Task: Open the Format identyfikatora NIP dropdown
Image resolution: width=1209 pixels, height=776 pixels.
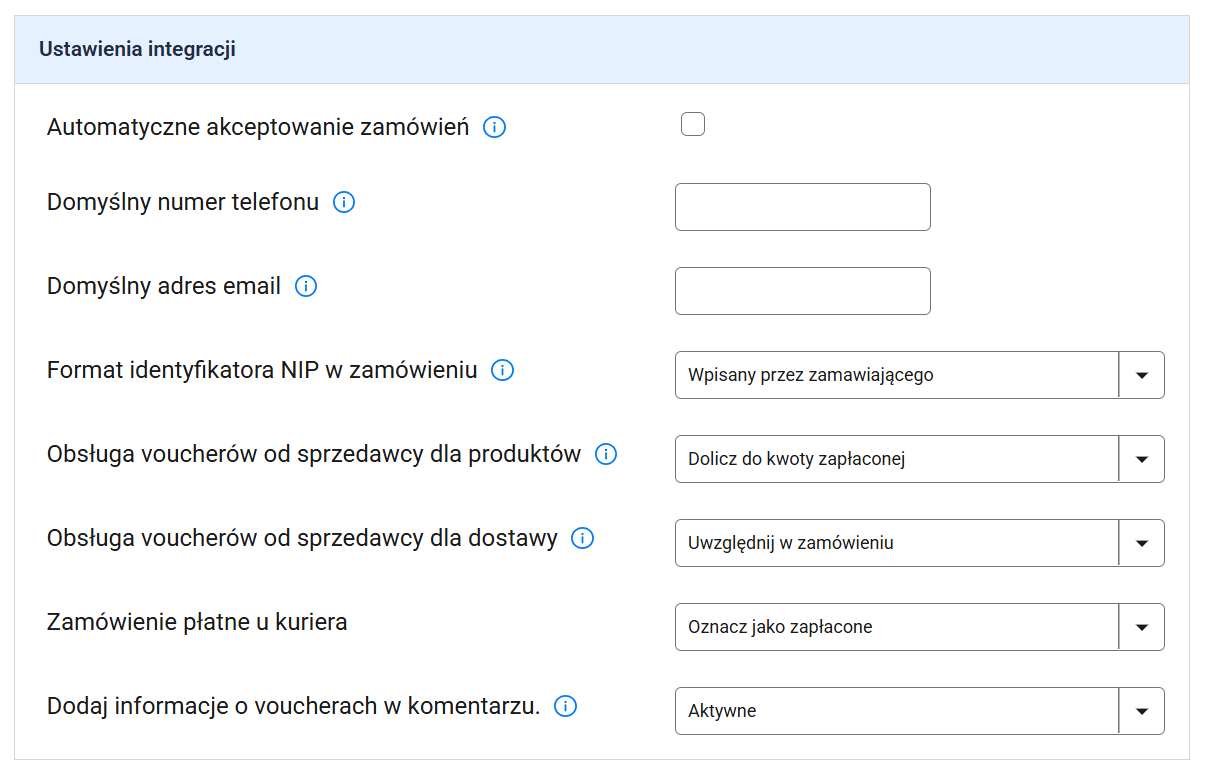Action: pyautogui.click(x=1141, y=375)
